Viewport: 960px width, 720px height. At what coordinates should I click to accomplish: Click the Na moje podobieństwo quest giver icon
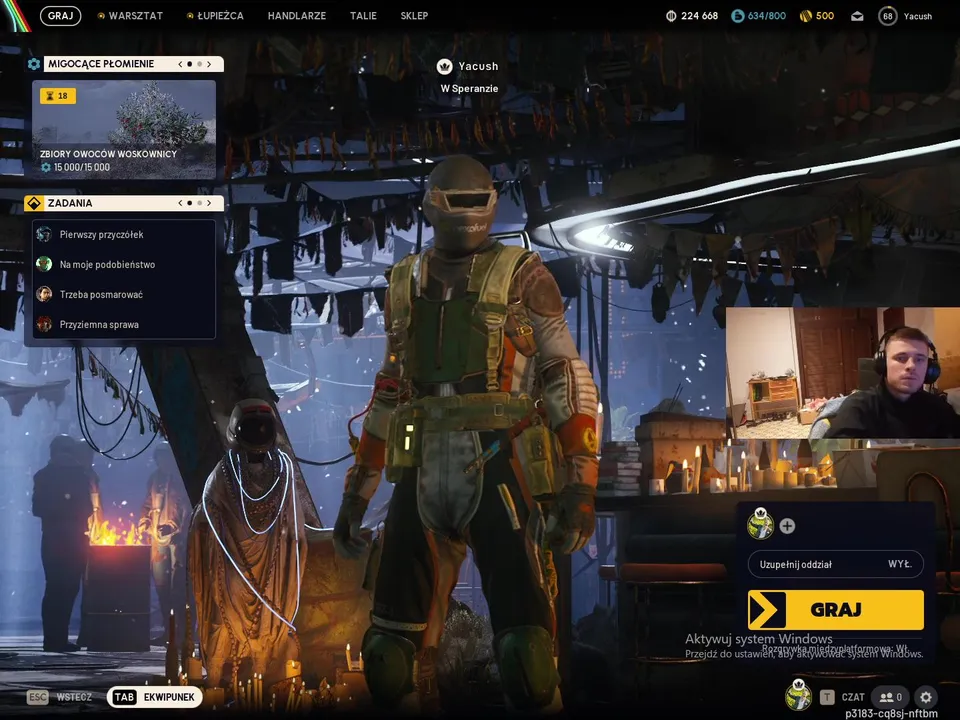pos(44,264)
